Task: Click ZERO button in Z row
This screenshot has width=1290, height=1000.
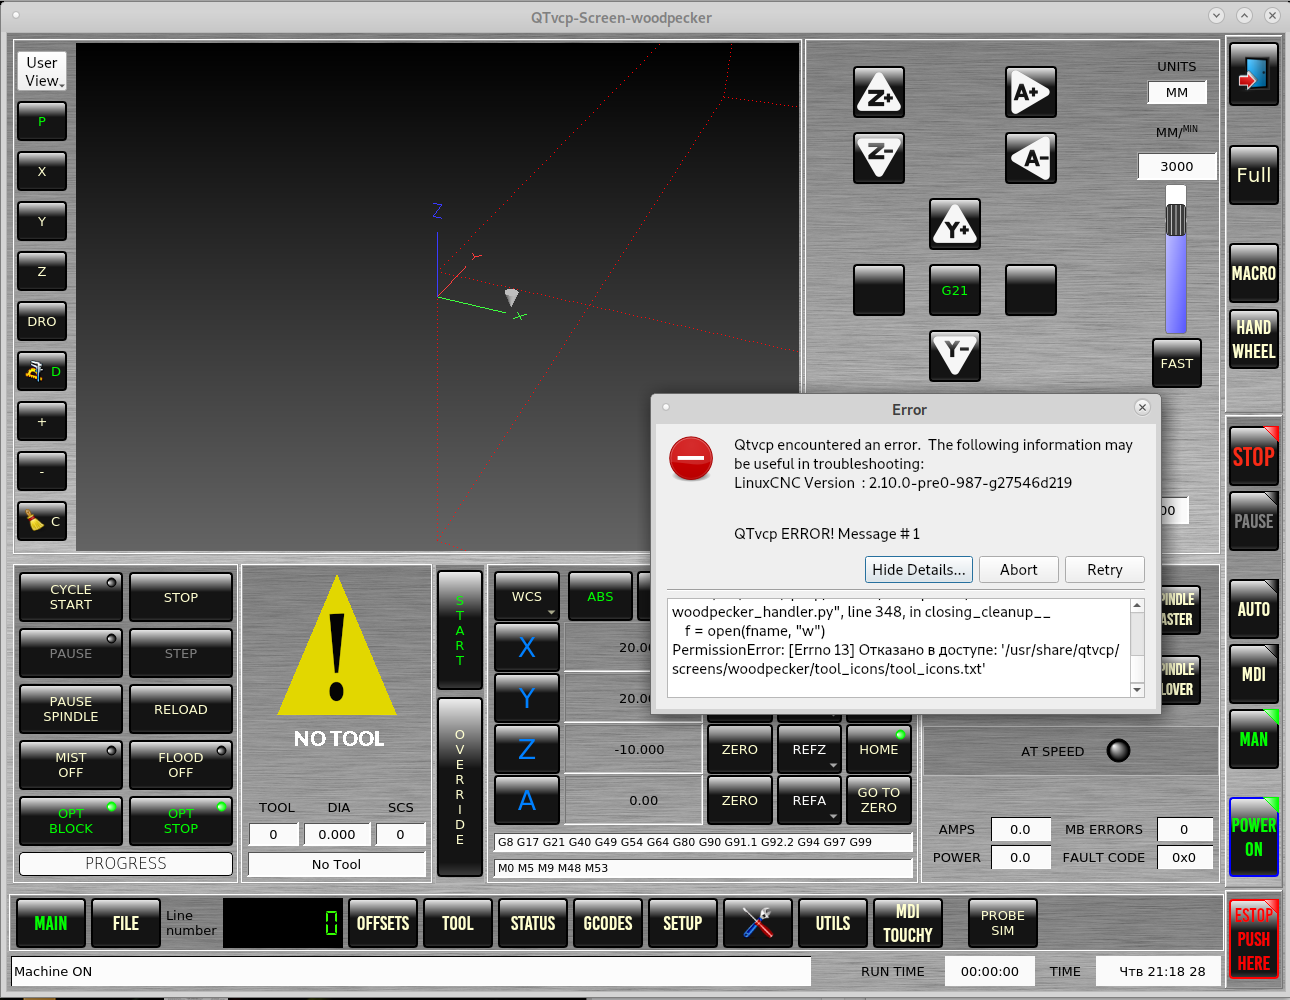Action: pos(740,749)
